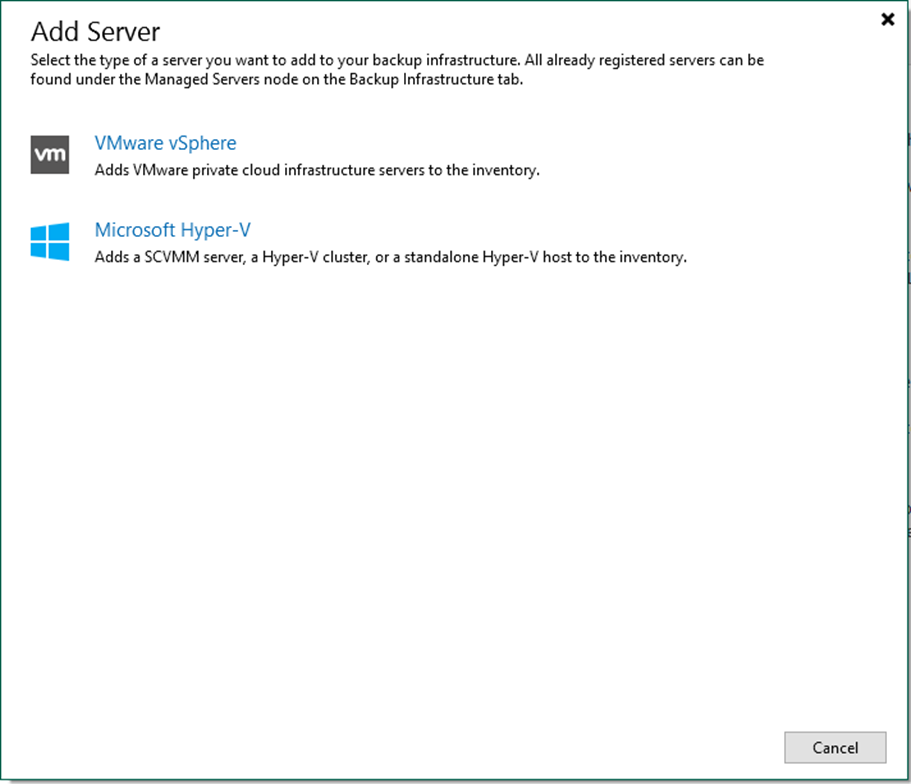Close the Add Server dialog with X
Screen dimensions: 911x784
pos(888,20)
